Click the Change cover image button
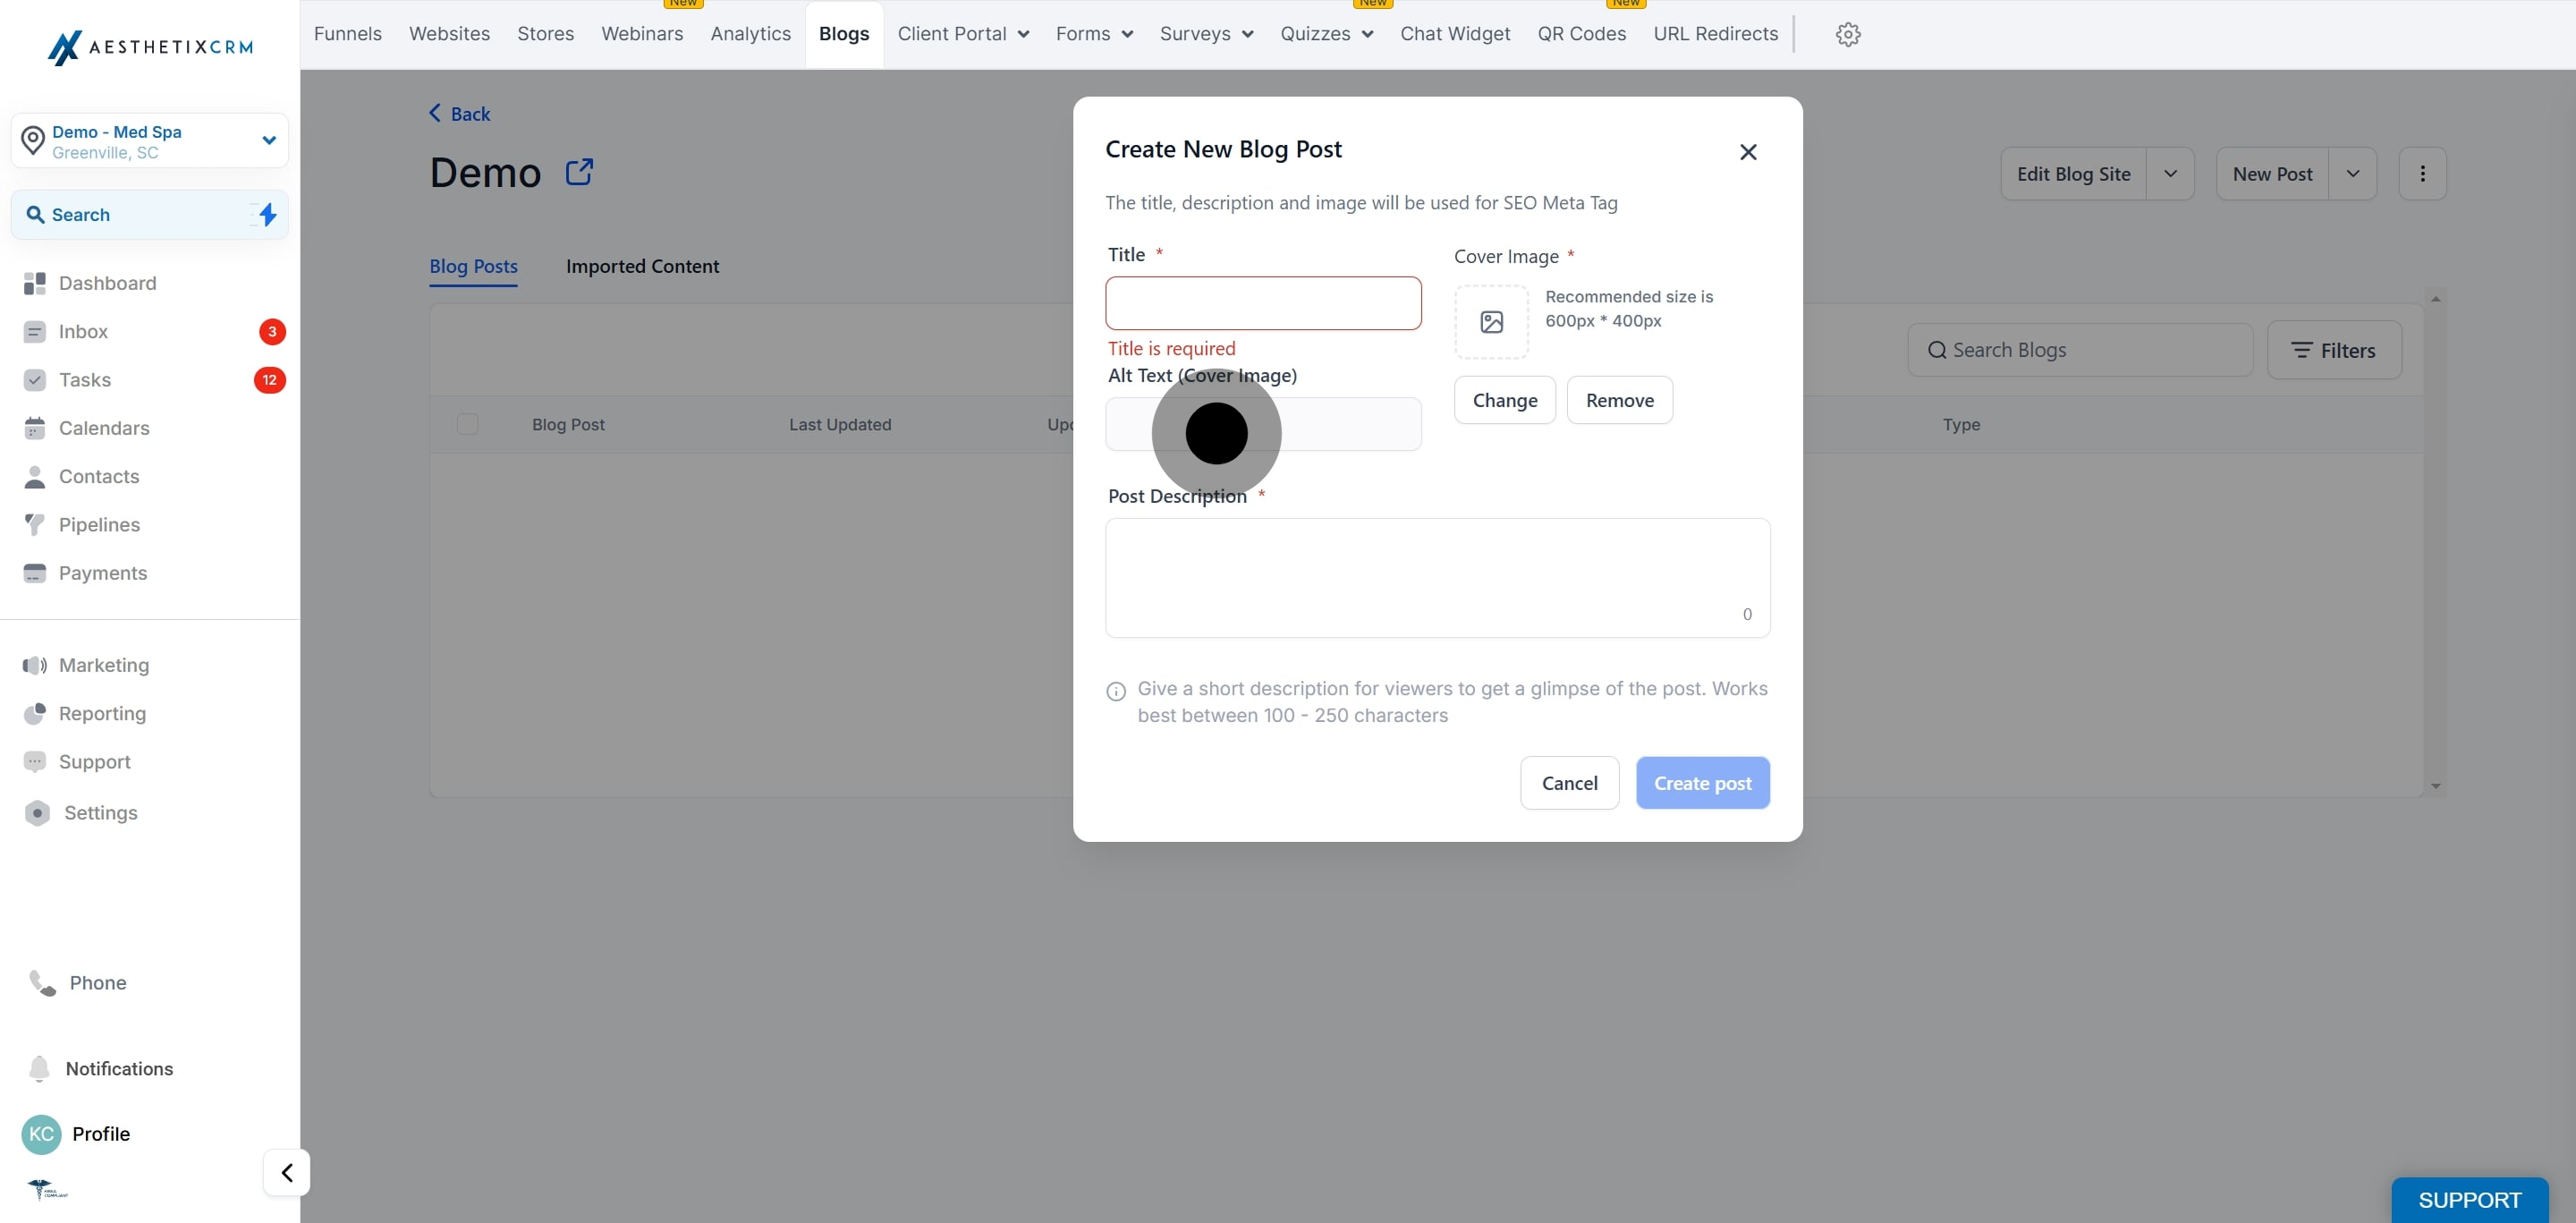This screenshot has height=1223, width=2576. pyautogui.click(x=1504, y=400)
